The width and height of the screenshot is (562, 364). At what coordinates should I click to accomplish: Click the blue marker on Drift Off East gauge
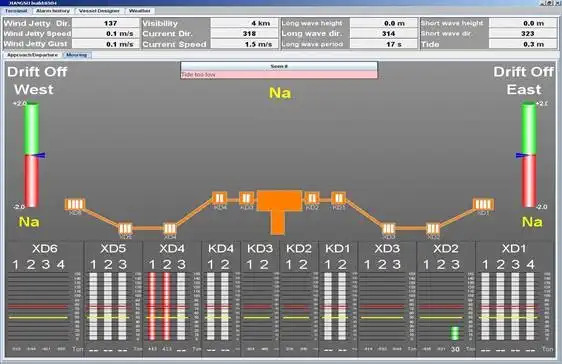520,155
